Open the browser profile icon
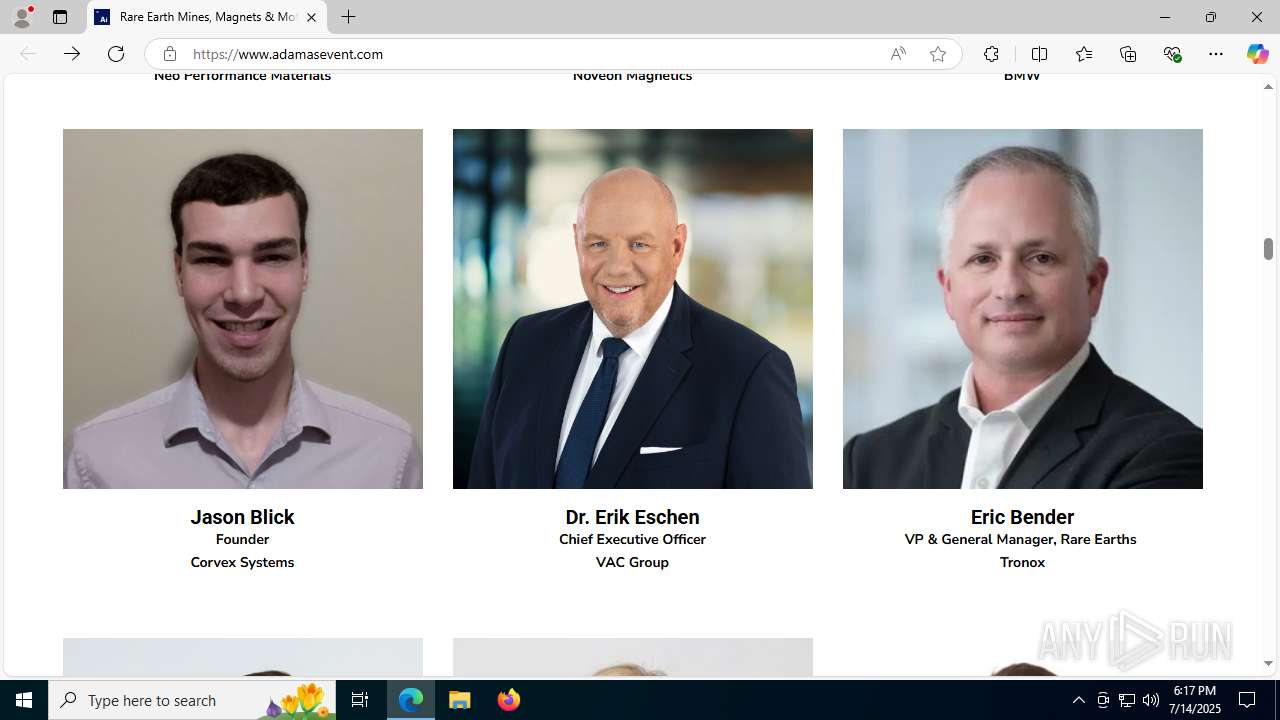 click(22, 17)
